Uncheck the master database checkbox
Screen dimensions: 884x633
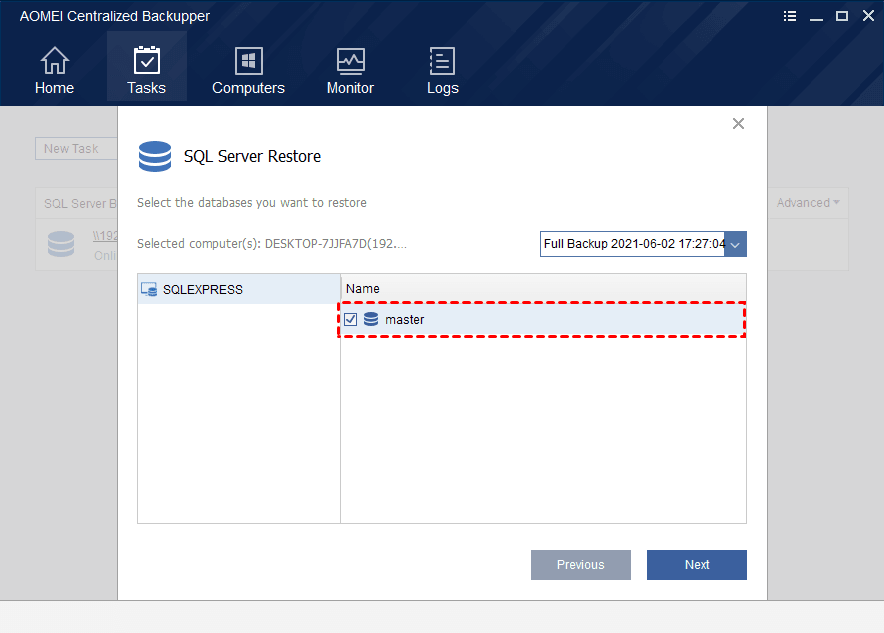pos(351,320)
